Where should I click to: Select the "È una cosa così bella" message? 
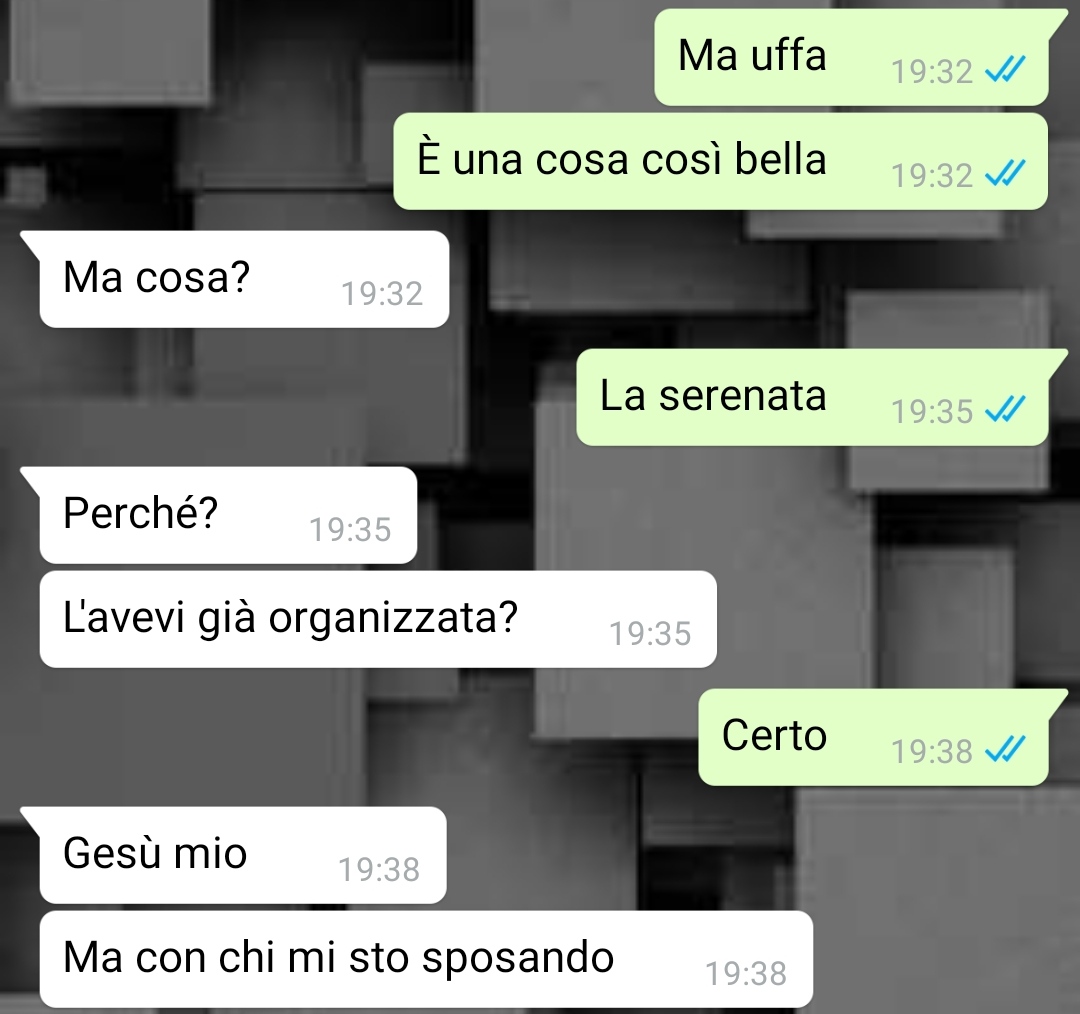(720, 161)
